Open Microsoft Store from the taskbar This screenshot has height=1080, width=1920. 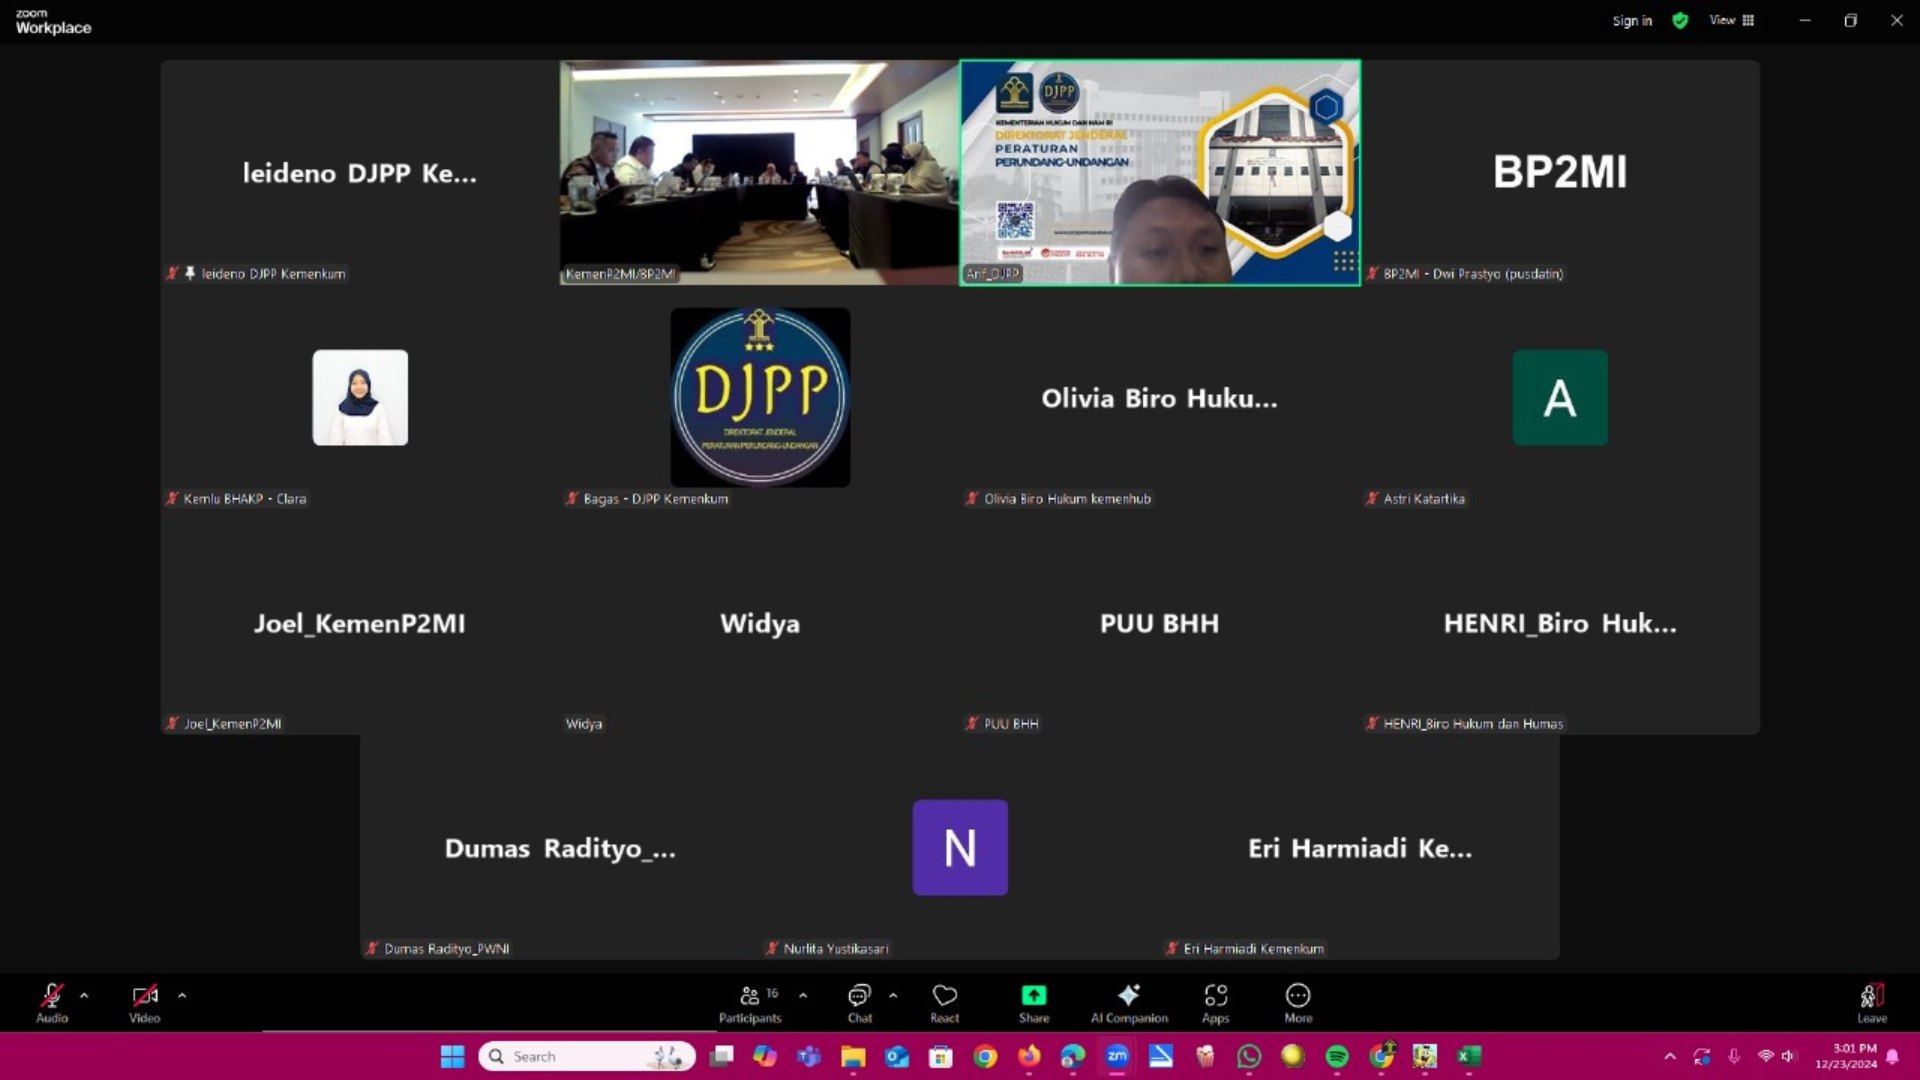[x=941, y=1056]
